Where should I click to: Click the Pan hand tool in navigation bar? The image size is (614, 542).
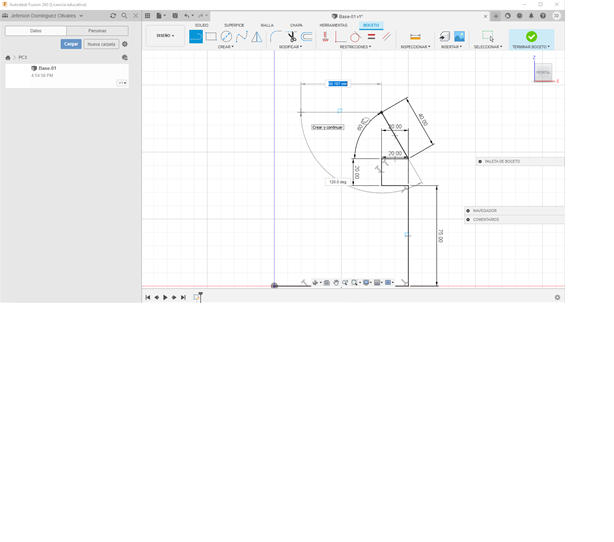coord(336,282)
